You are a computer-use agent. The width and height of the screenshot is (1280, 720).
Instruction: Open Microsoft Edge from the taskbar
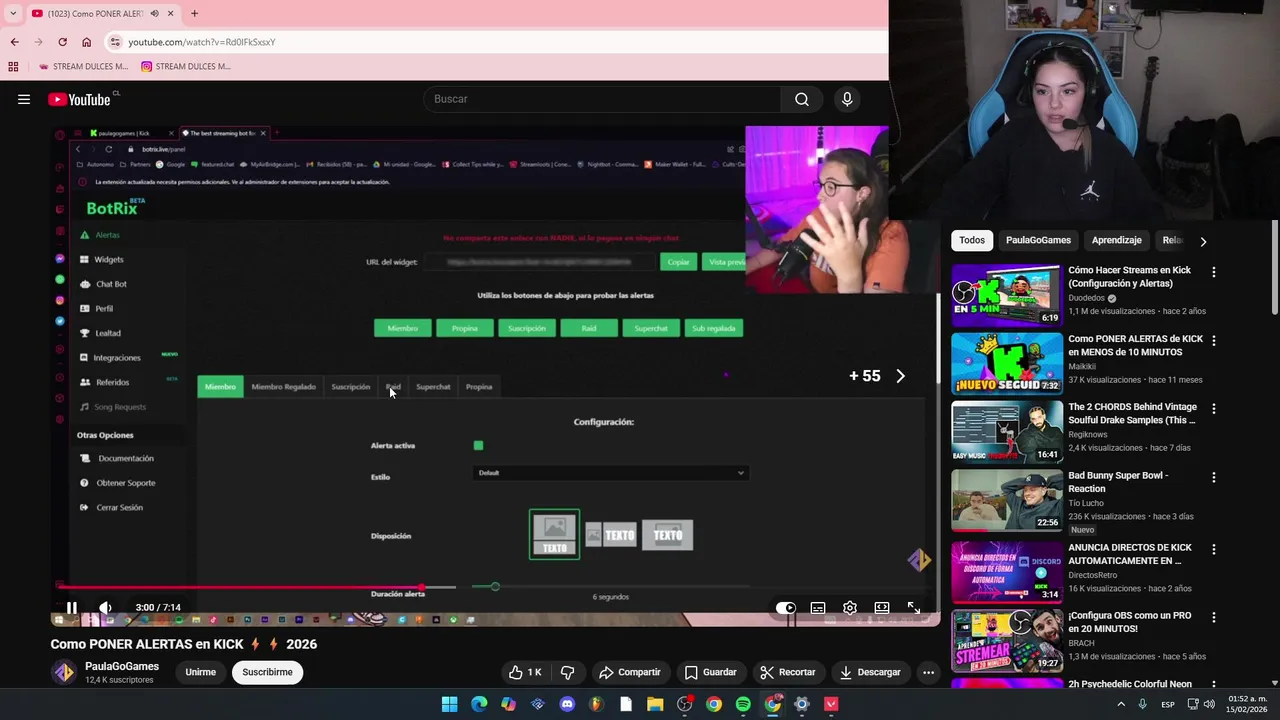tap(479, 704)
